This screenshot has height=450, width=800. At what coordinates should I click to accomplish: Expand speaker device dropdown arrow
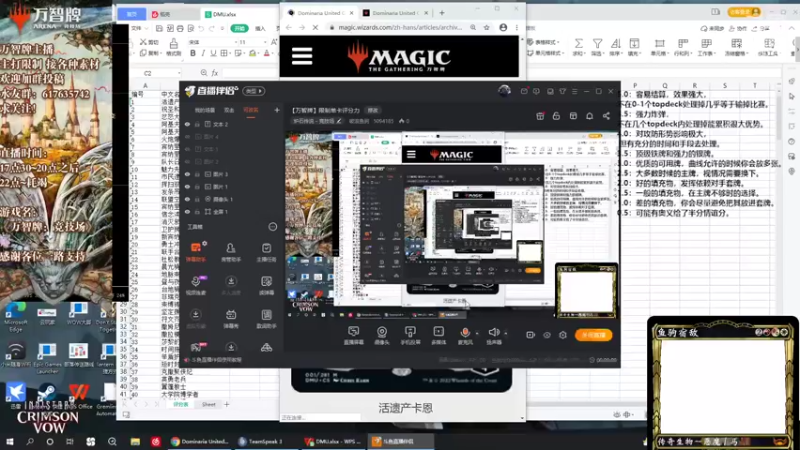click(506, 334)
